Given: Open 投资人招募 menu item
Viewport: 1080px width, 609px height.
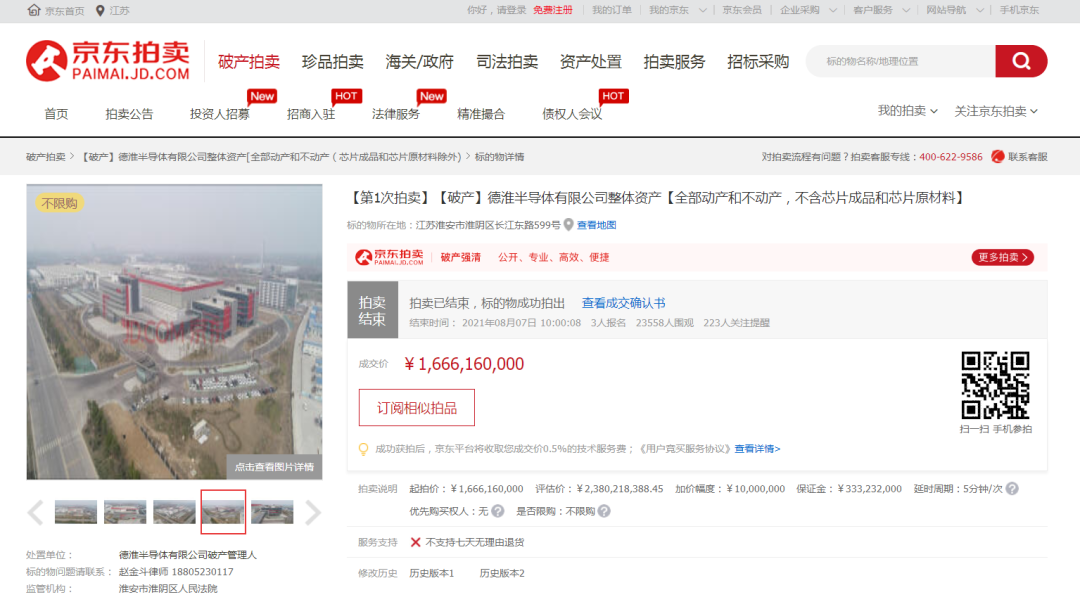Looking at the screenshot, I should [220, 114].
